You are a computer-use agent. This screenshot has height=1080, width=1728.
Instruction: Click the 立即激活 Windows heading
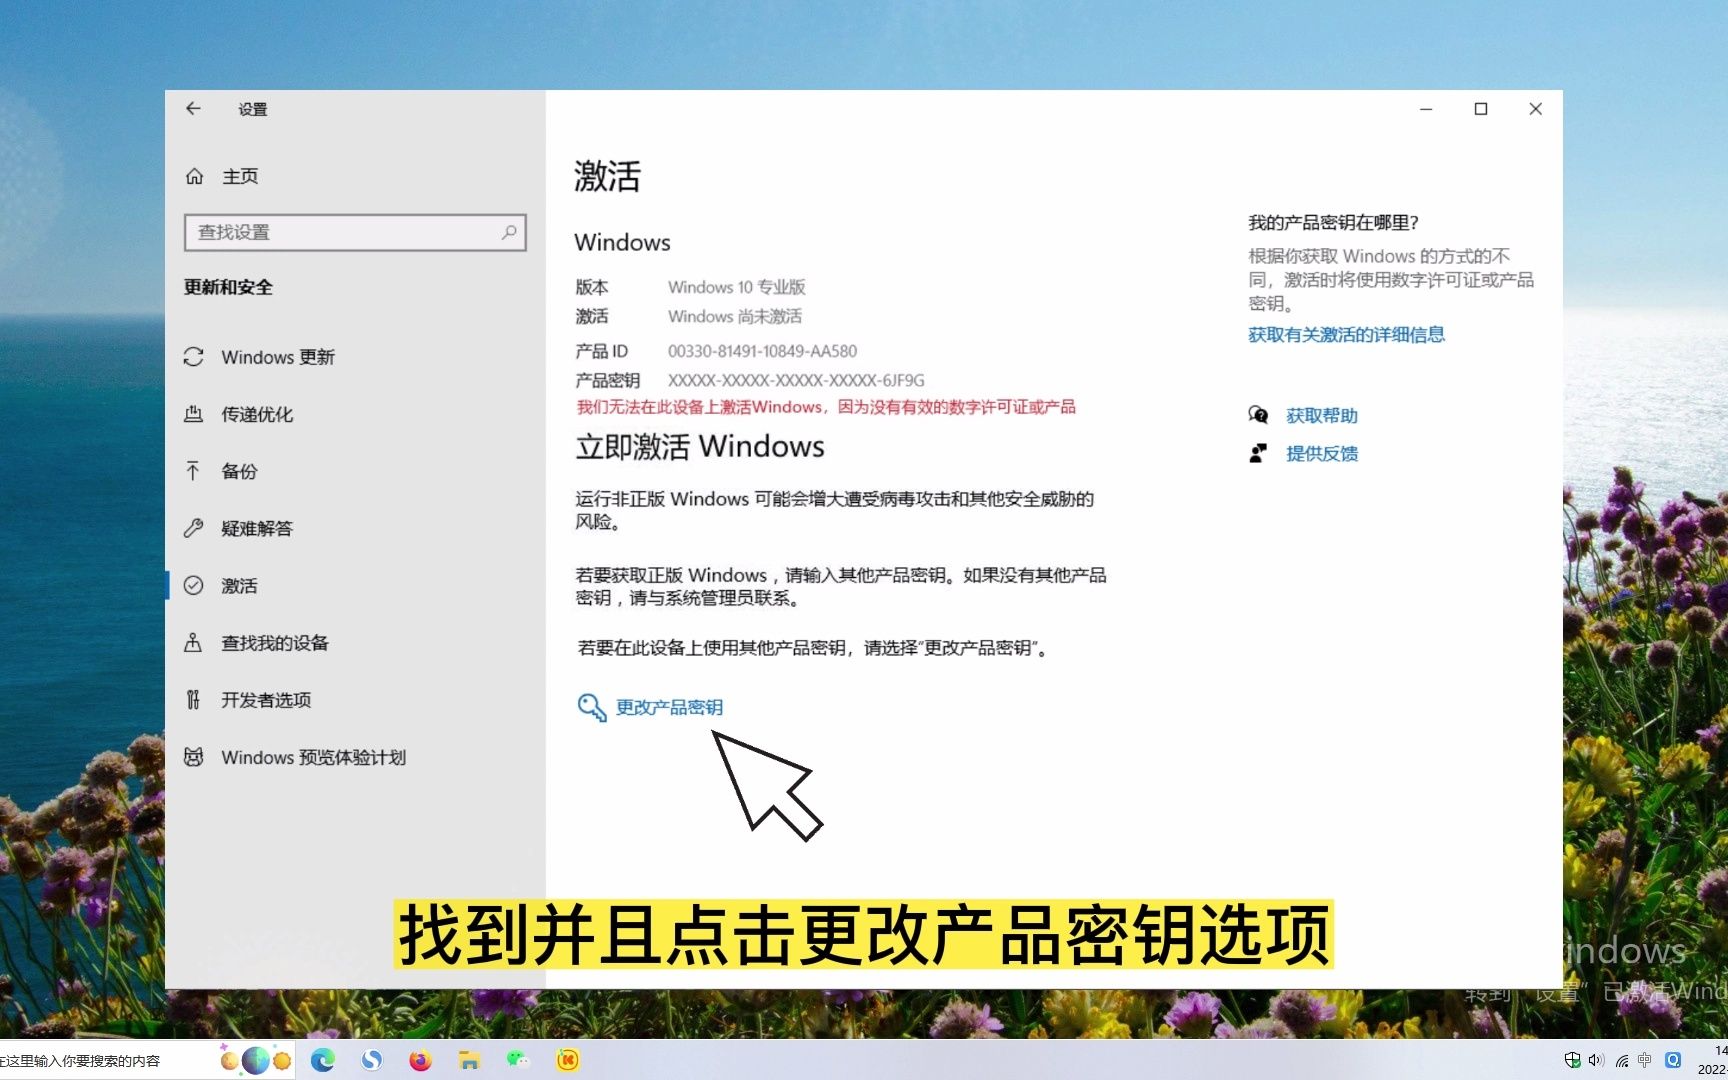(x=700, y=446)
